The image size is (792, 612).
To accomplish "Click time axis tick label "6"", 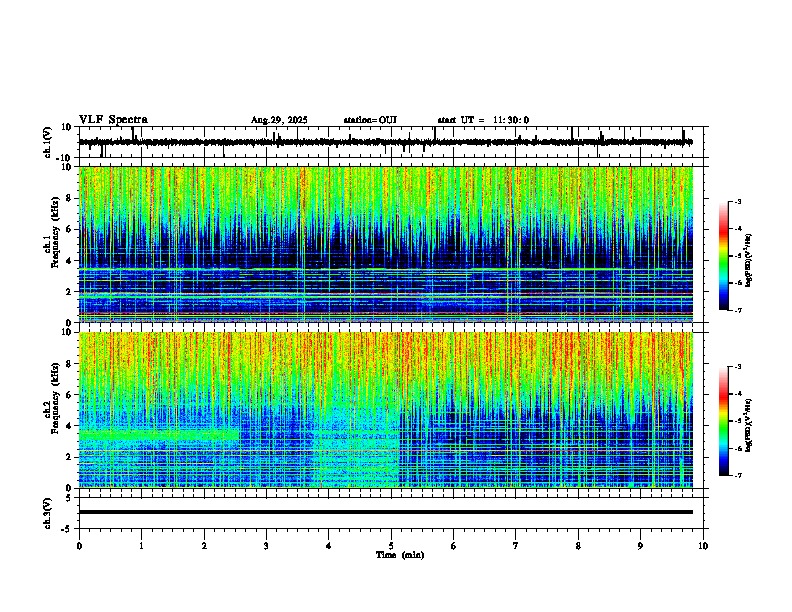I will click(454, 546).
